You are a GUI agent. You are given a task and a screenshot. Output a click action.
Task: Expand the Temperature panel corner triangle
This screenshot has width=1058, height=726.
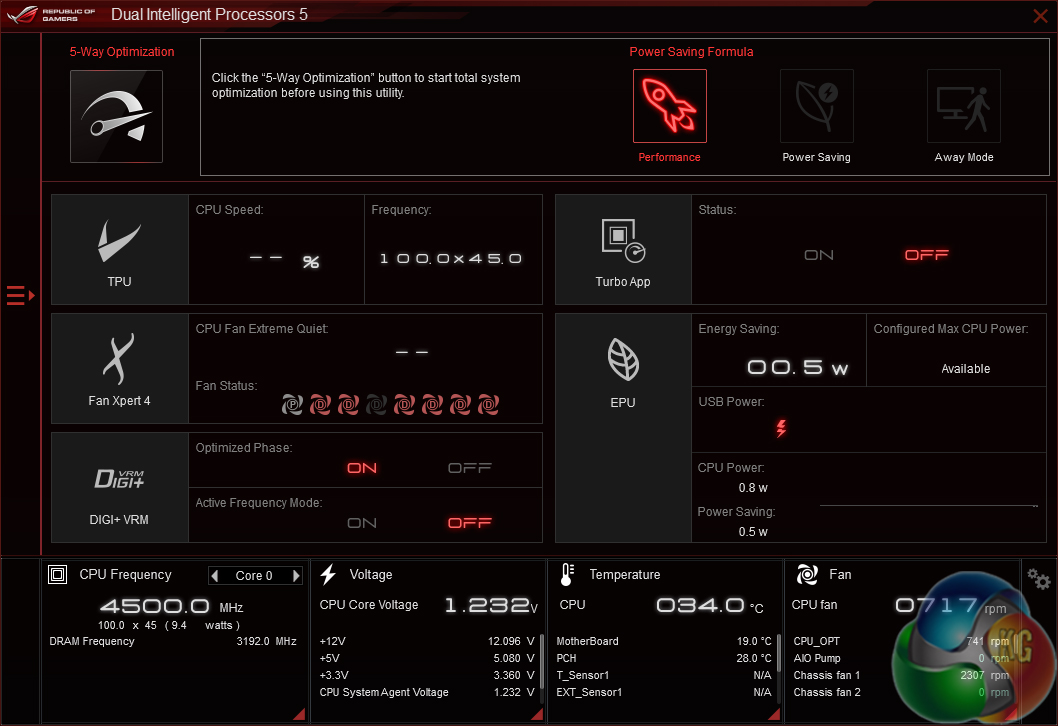click(x=773, y=713)
